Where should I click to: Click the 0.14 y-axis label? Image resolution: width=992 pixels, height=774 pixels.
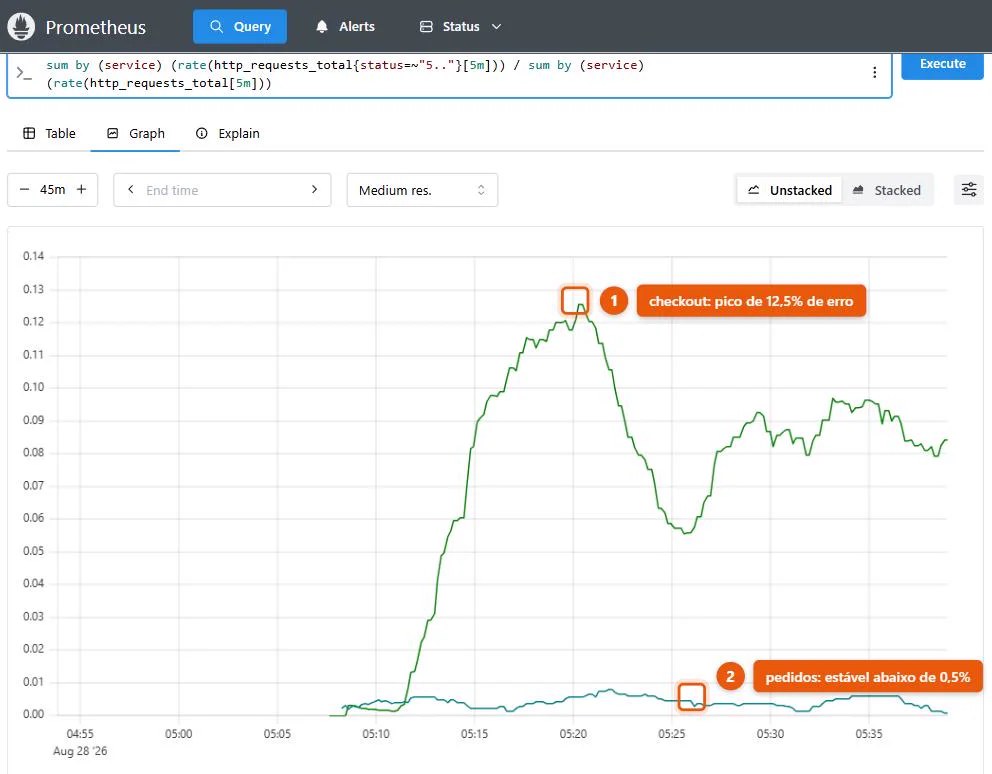point(34,256)
